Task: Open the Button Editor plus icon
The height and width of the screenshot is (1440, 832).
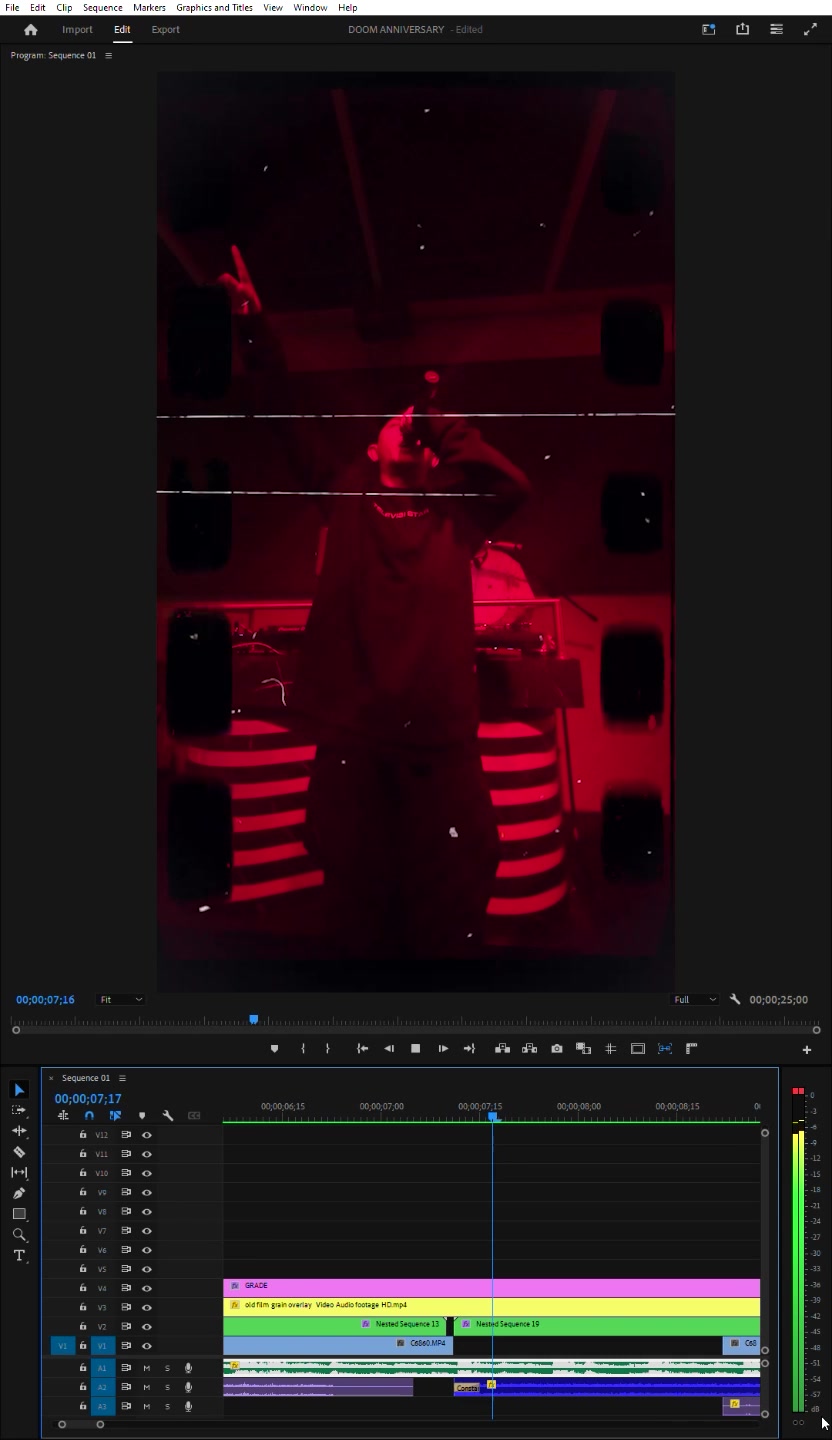Action: (x=807, y=1050)
